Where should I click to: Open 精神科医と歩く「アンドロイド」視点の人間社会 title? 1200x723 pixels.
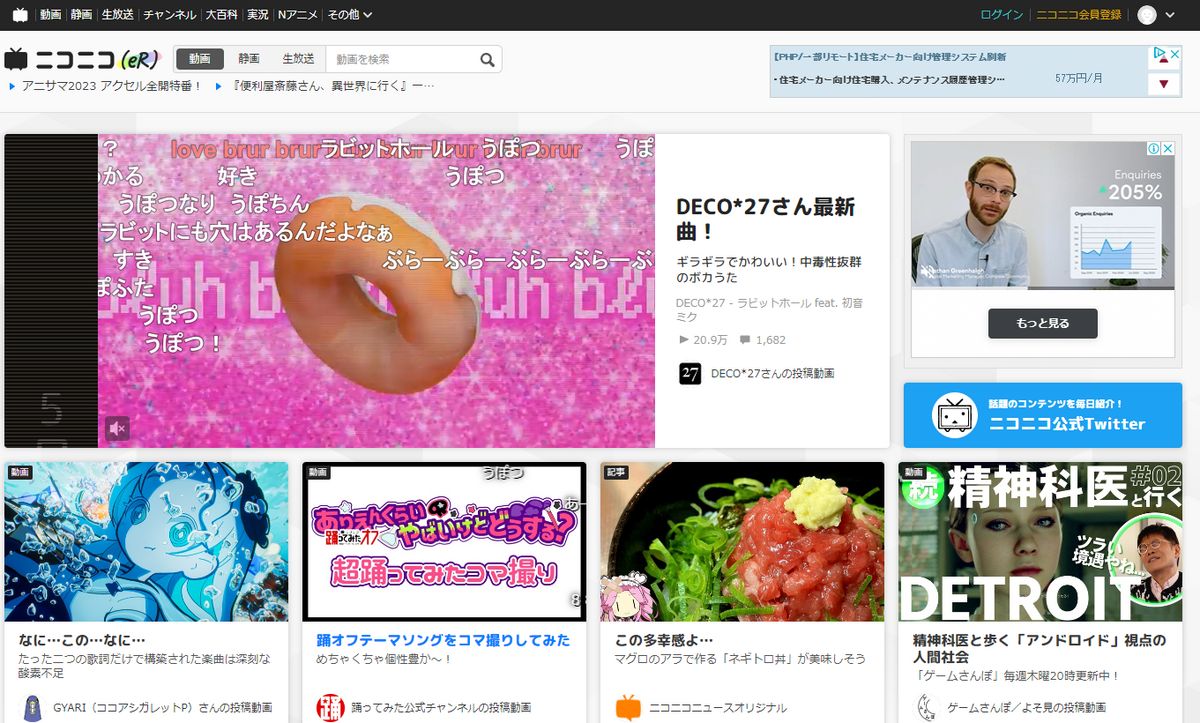tap(1040, 649)
